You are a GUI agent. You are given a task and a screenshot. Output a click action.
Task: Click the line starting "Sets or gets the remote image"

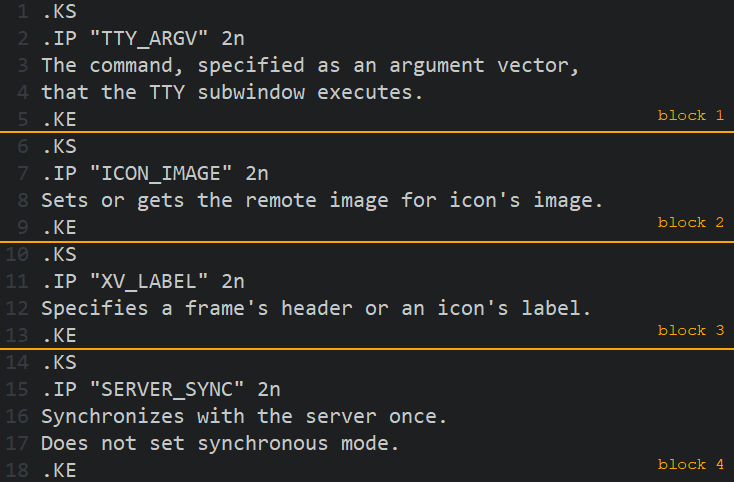(x=322, y=201)
